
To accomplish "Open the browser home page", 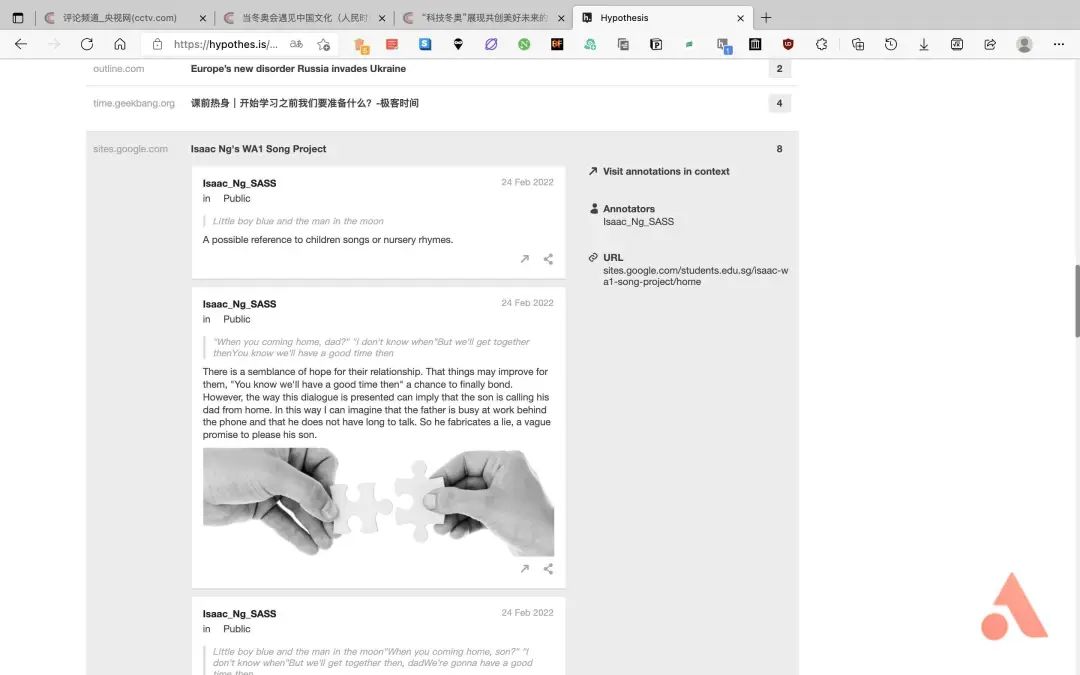I will 120,44.
